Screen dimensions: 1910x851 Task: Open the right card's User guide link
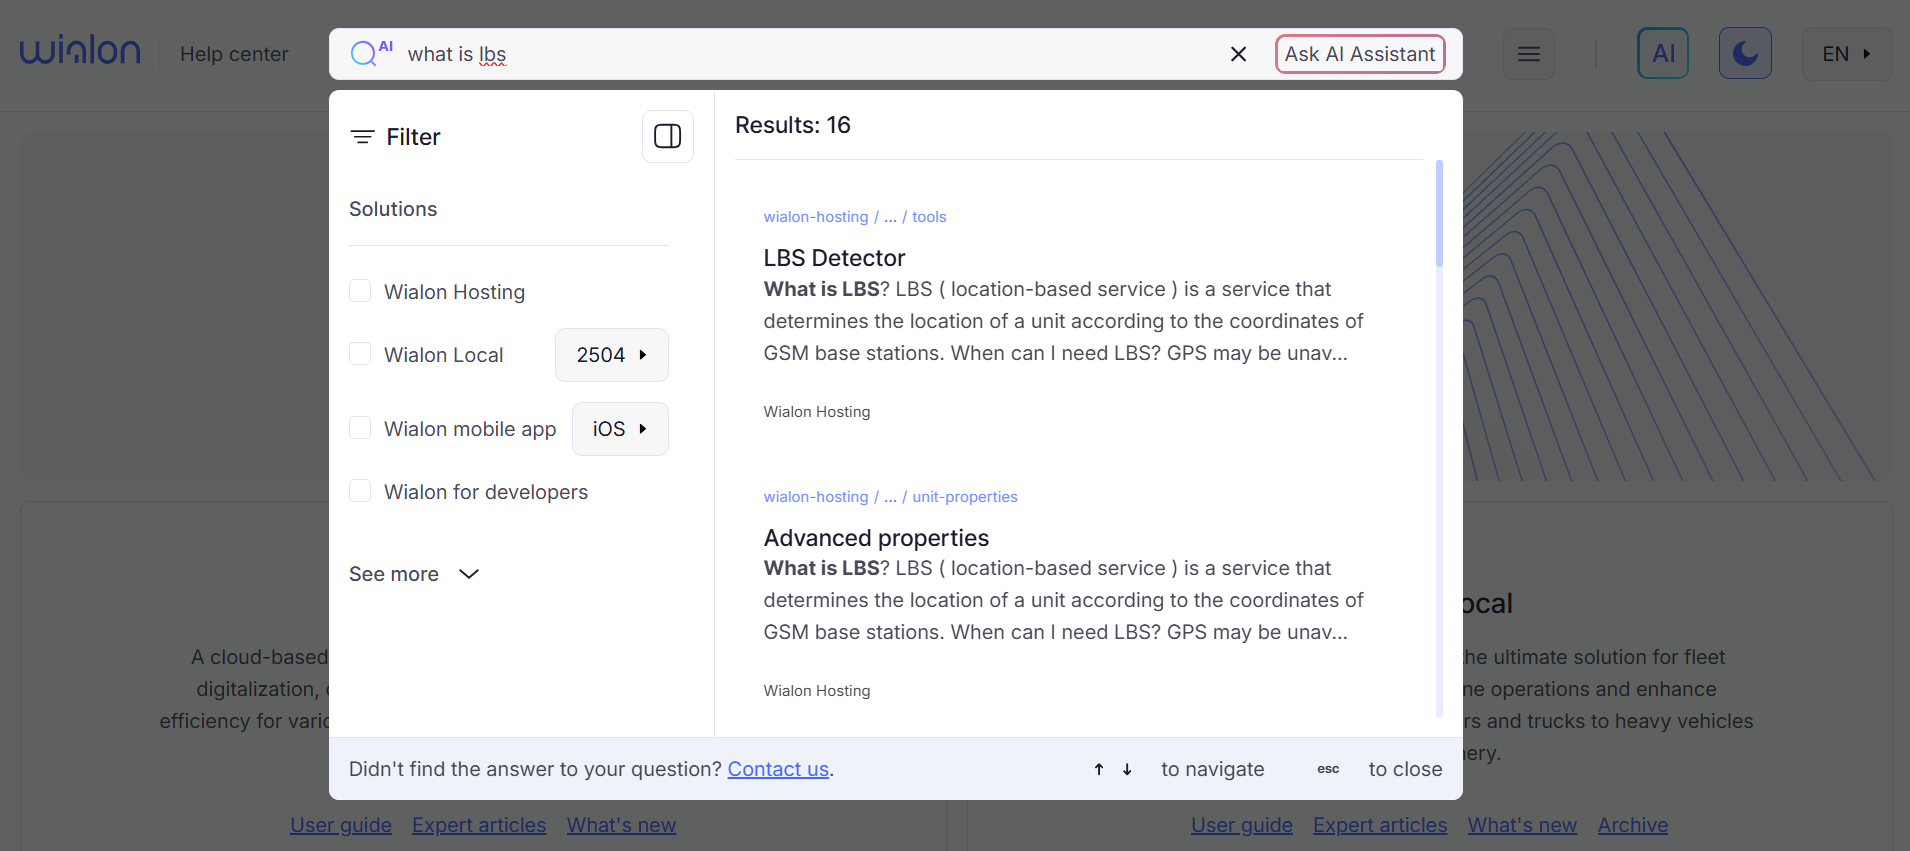(1242, 825)
